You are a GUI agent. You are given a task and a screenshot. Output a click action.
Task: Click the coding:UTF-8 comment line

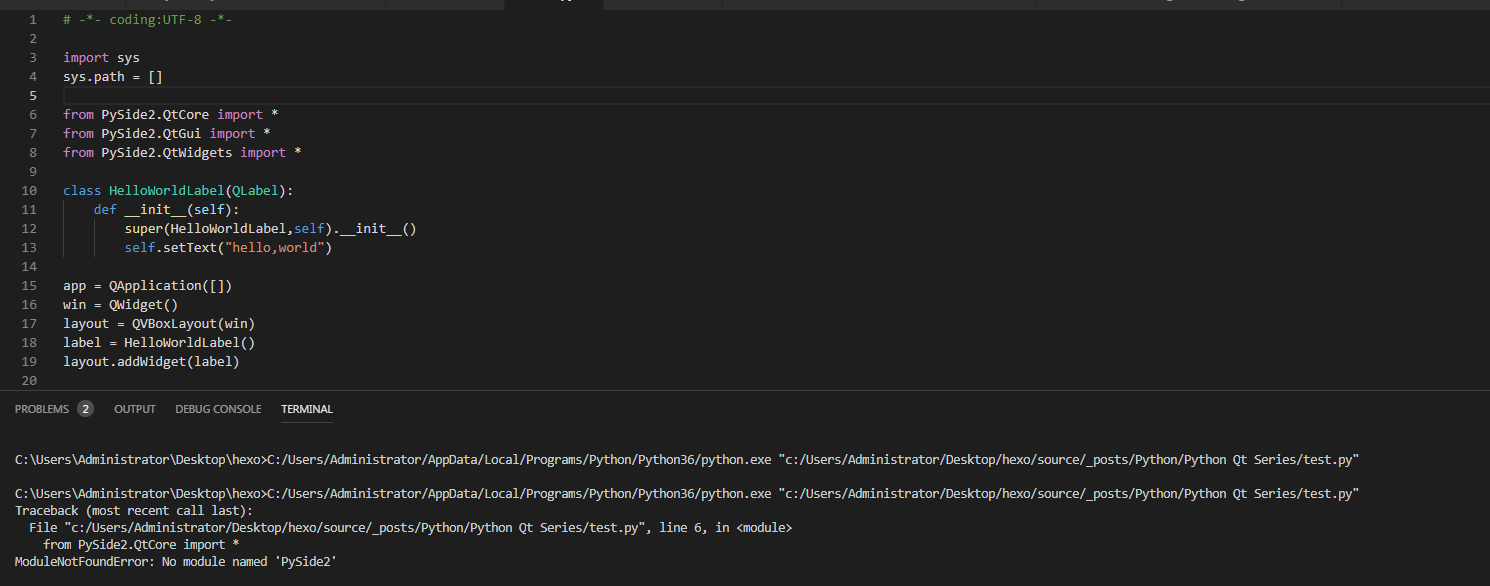[x=147, y=19]
